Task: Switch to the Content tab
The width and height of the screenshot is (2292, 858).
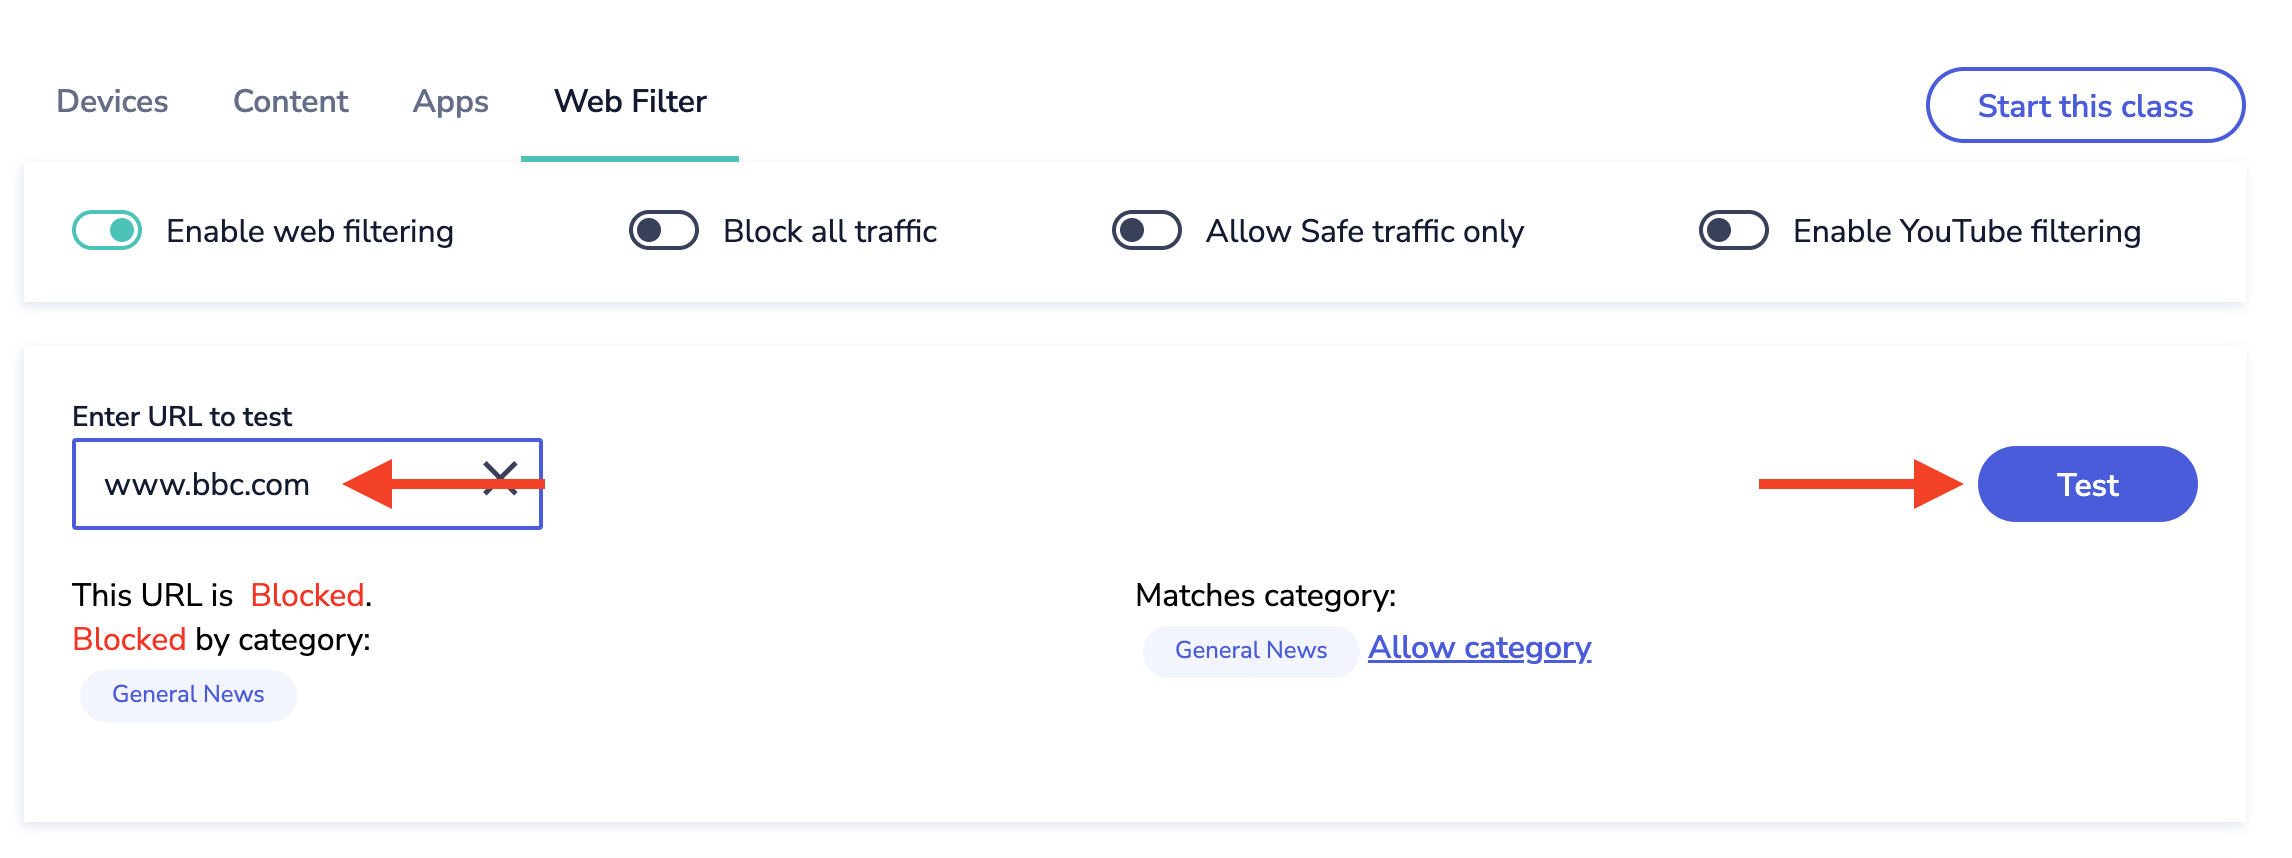Action: [x=290, y=102]
